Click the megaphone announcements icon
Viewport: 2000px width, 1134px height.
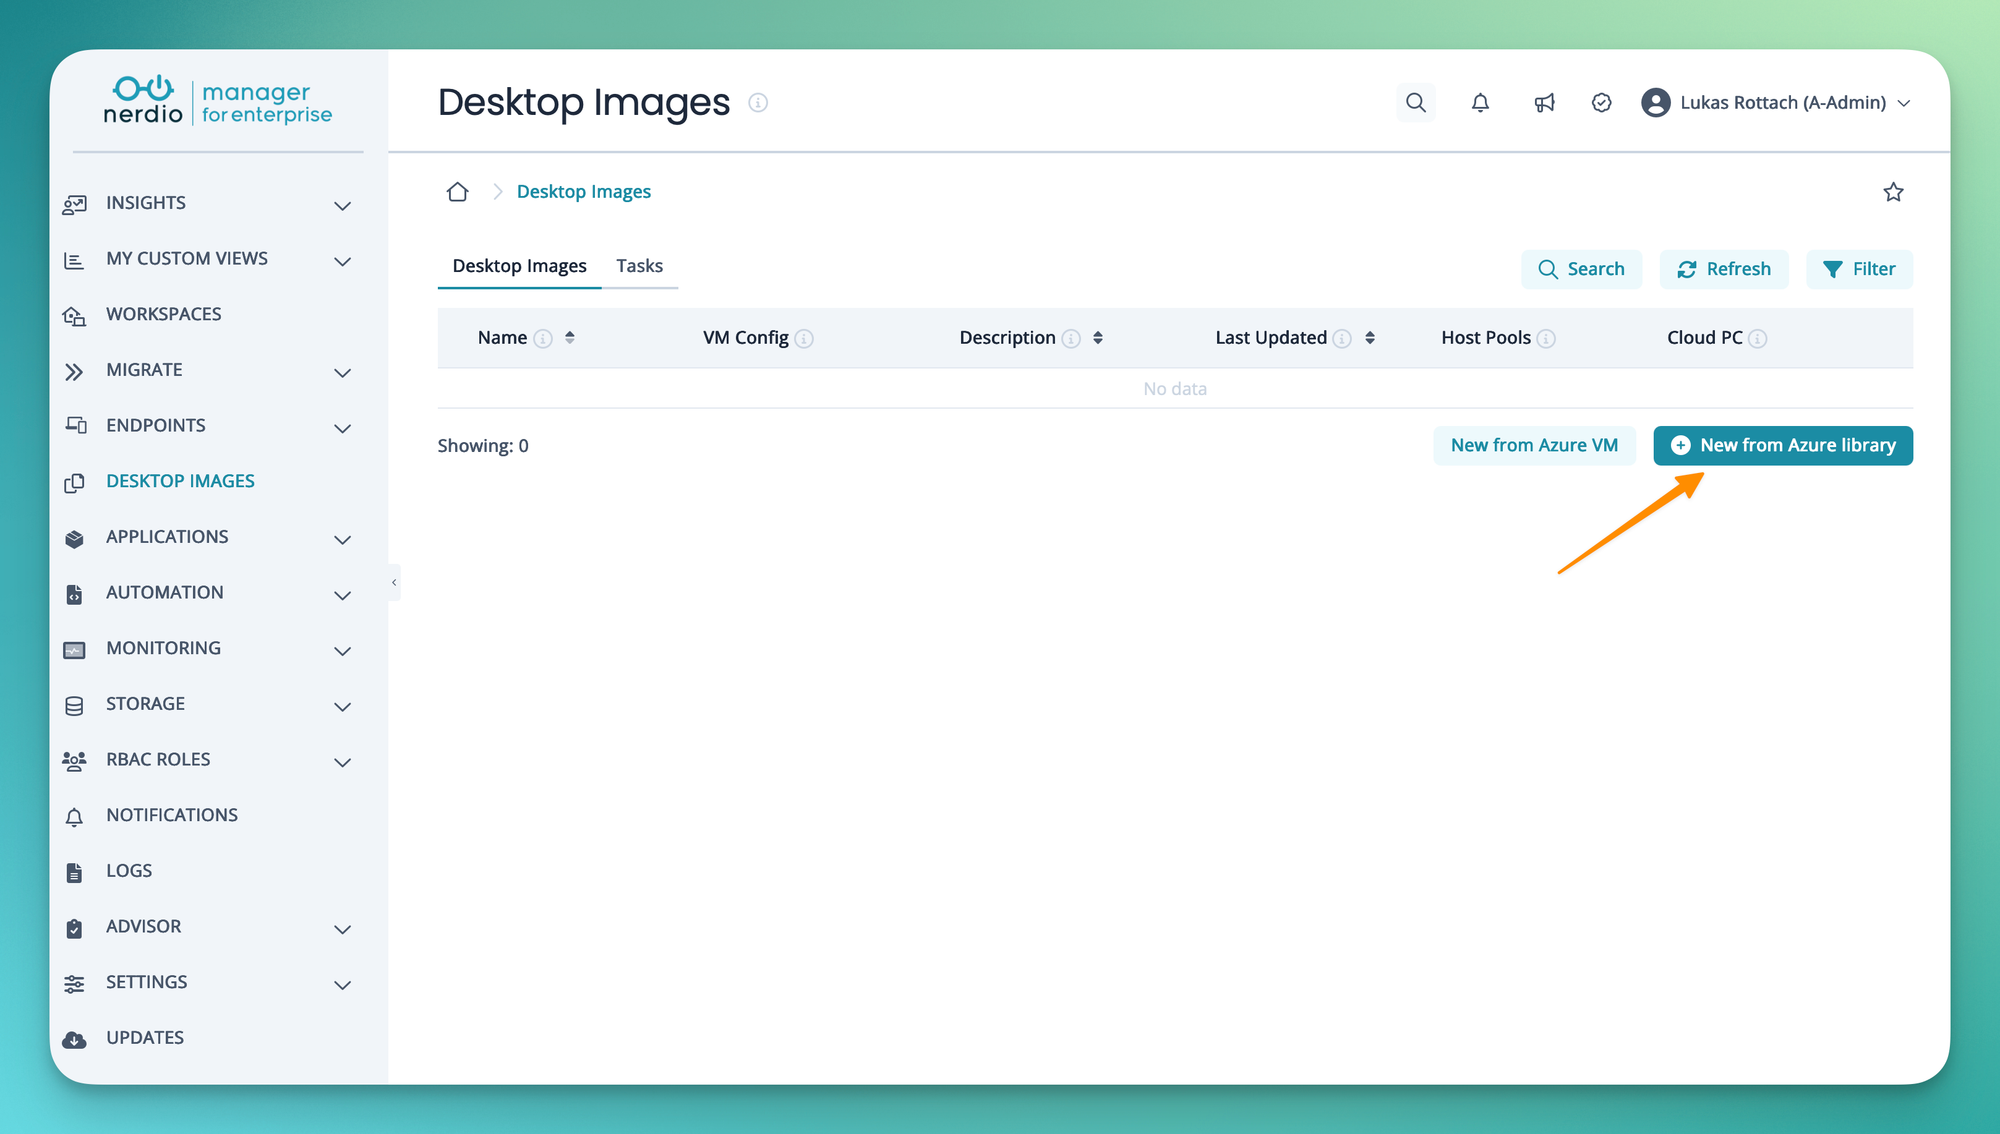(1544, 102)
